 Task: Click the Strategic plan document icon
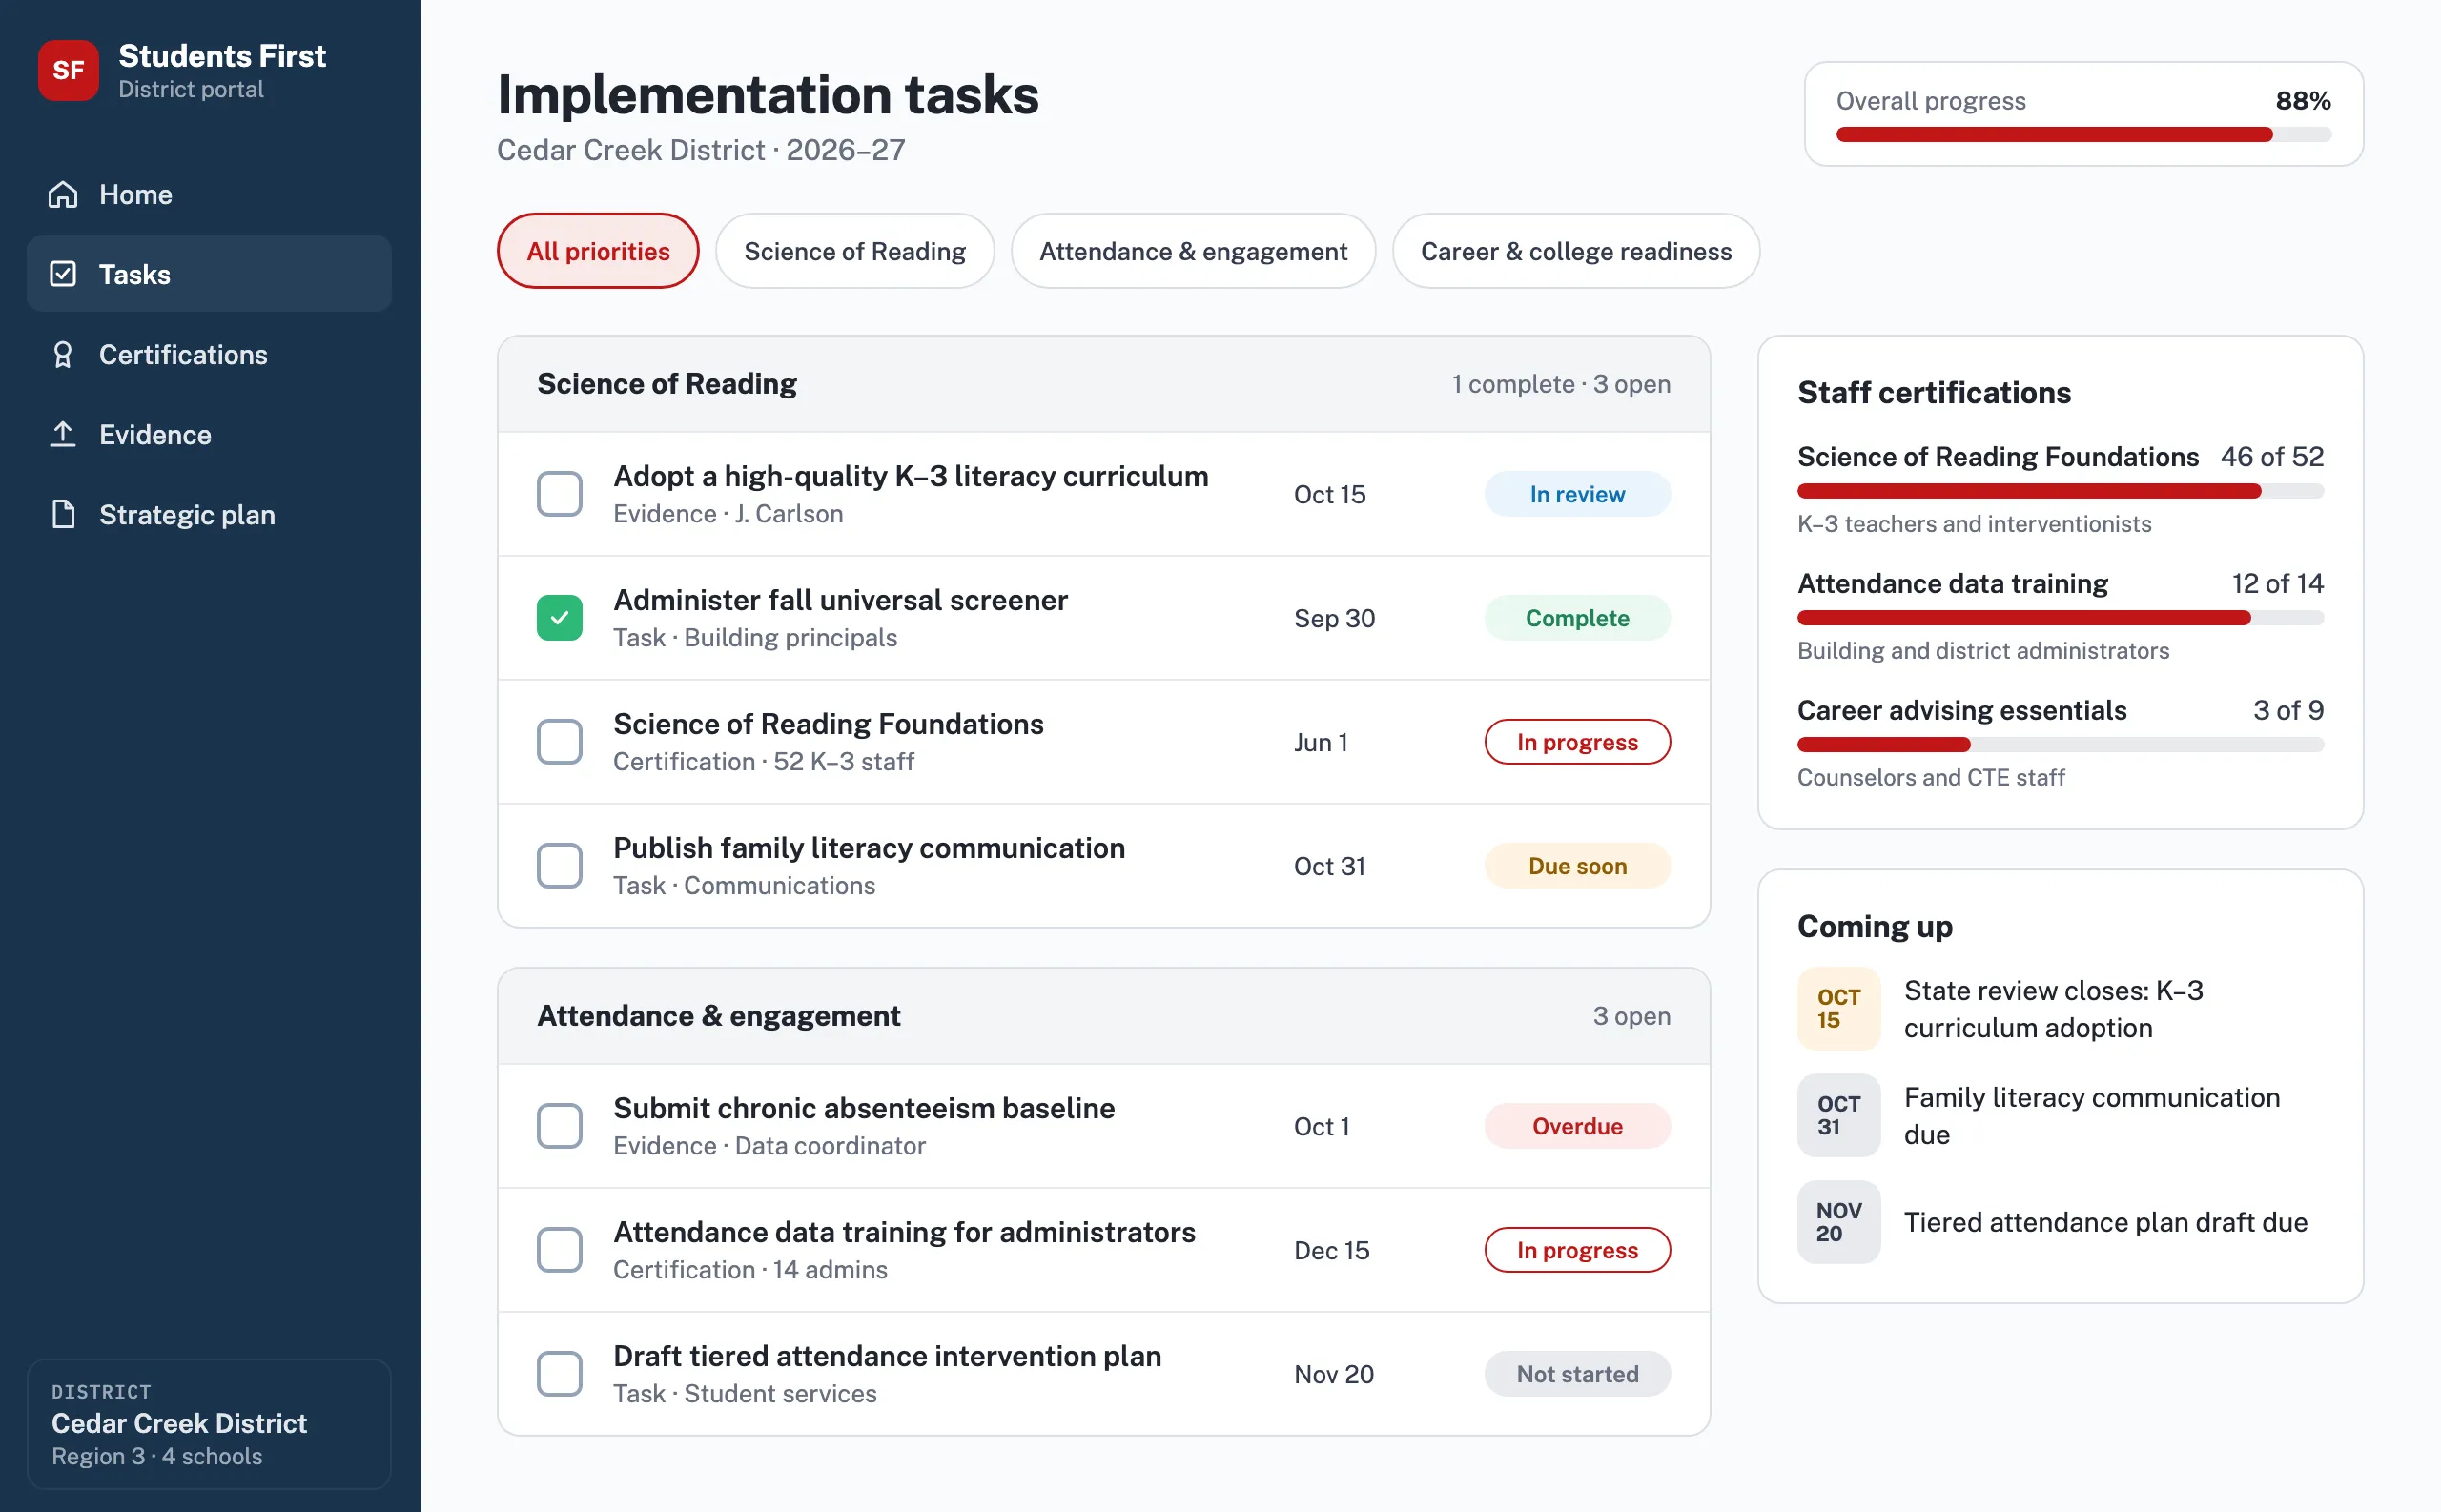coord(63,514)
